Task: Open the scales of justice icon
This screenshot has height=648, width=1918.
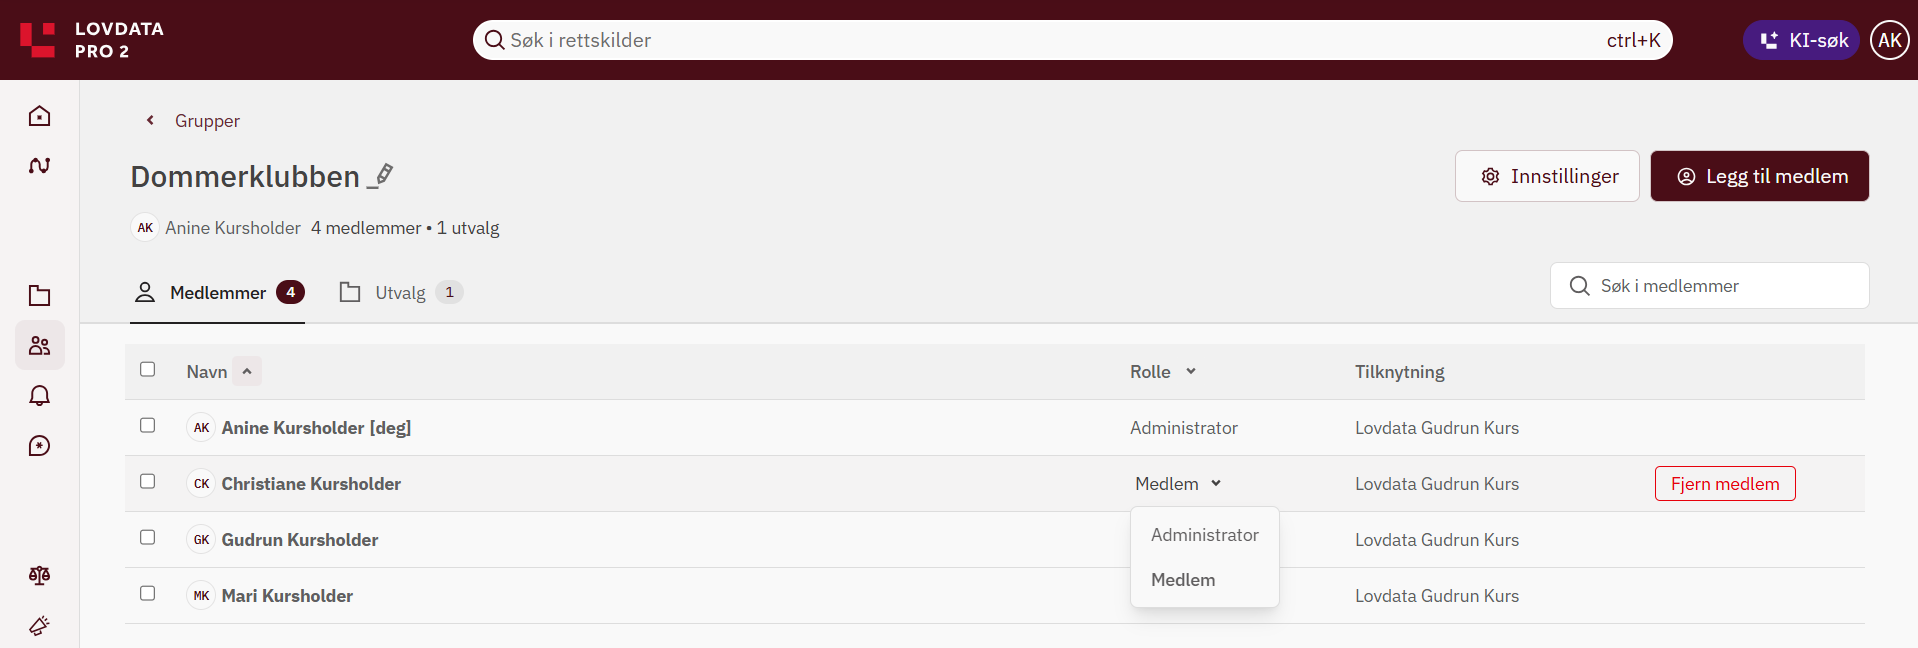Action: click(39, 576)
